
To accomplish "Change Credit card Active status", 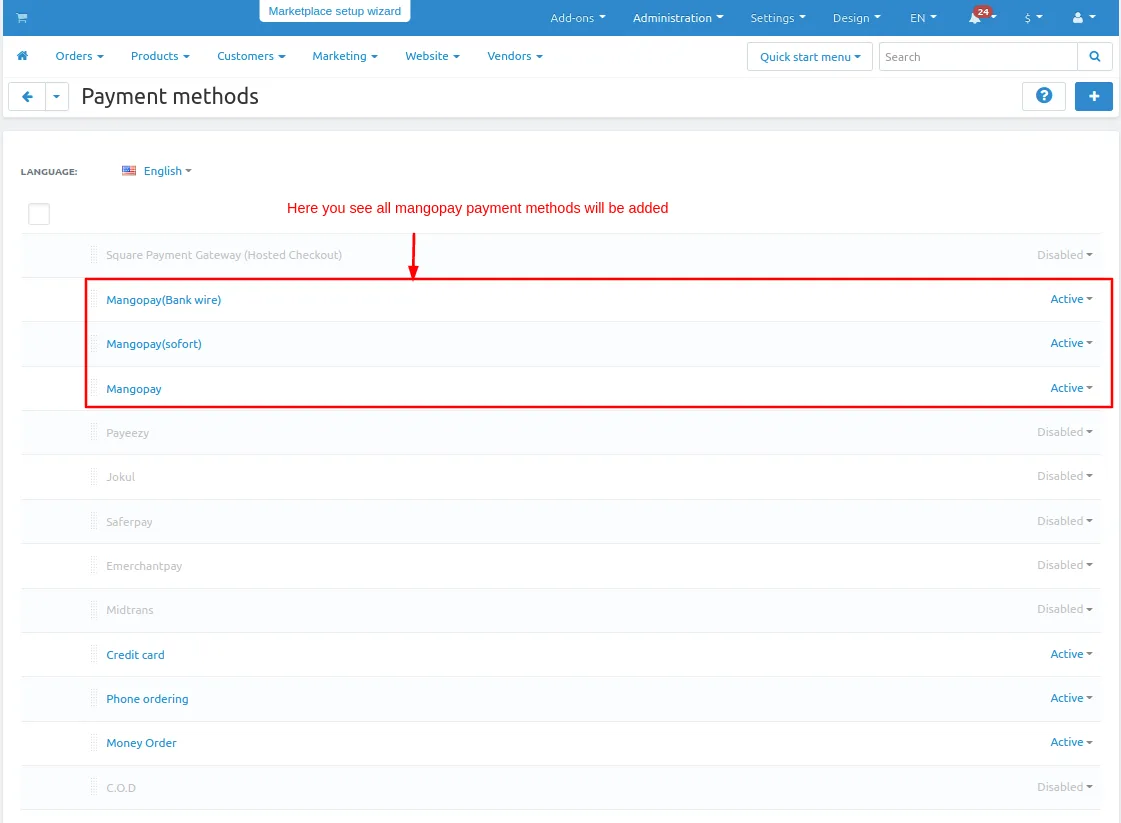I will click(x=1071, y=654).
